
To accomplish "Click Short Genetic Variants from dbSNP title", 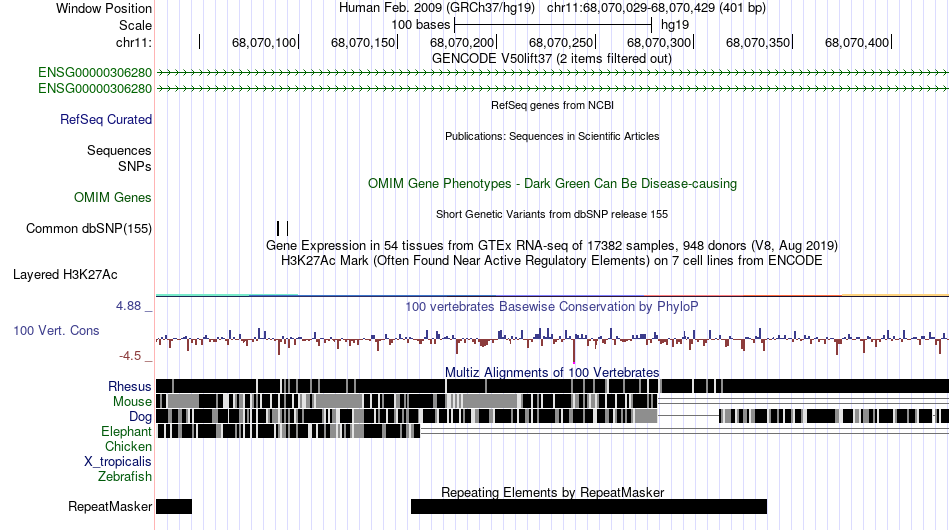I will point(551,214).
